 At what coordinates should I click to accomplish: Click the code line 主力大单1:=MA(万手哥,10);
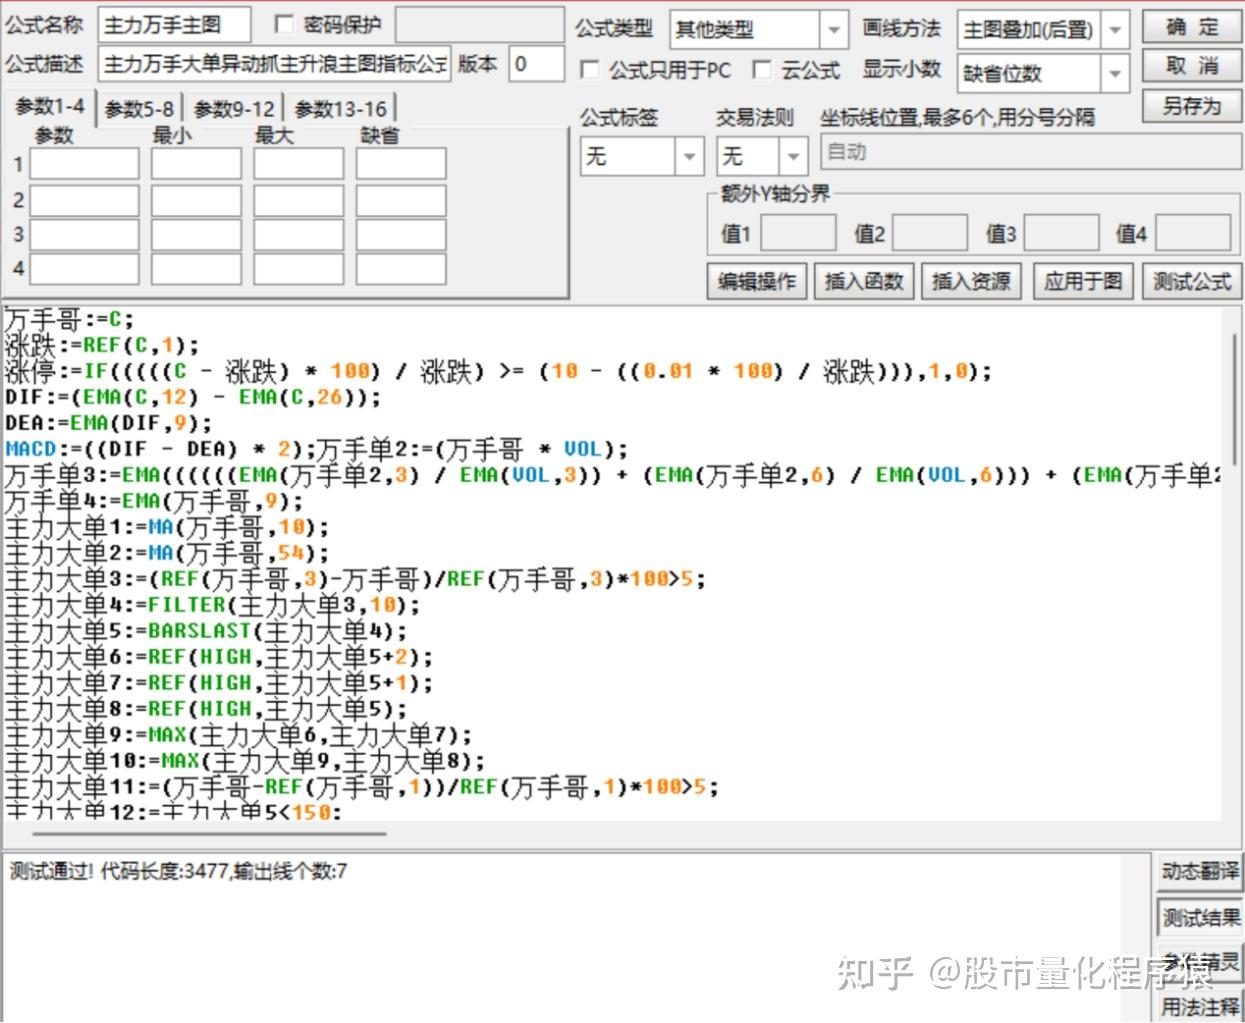167,528
